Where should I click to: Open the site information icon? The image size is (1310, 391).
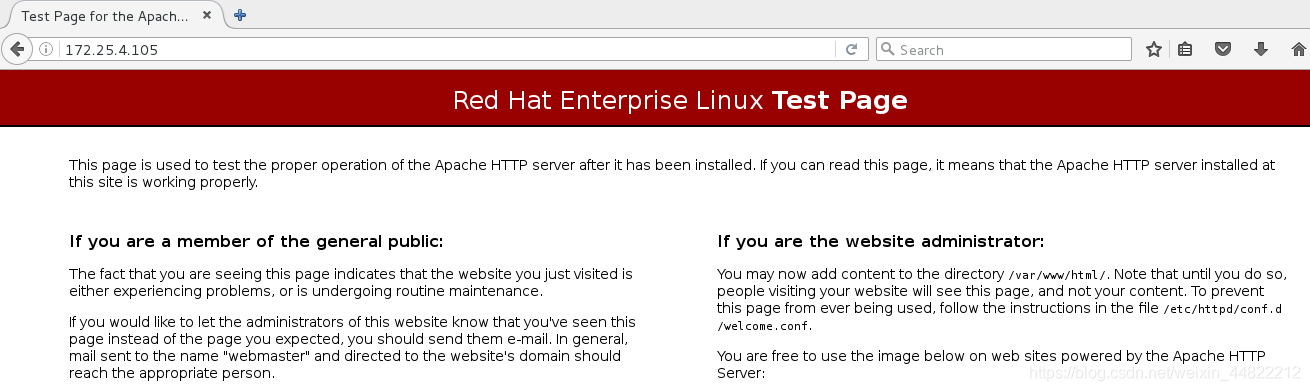point(46,49)
